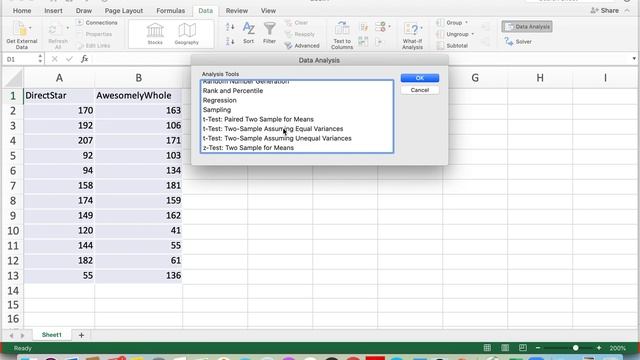Open the Draw tab
The width and height of the screenshot is (640, 360).
84,11
